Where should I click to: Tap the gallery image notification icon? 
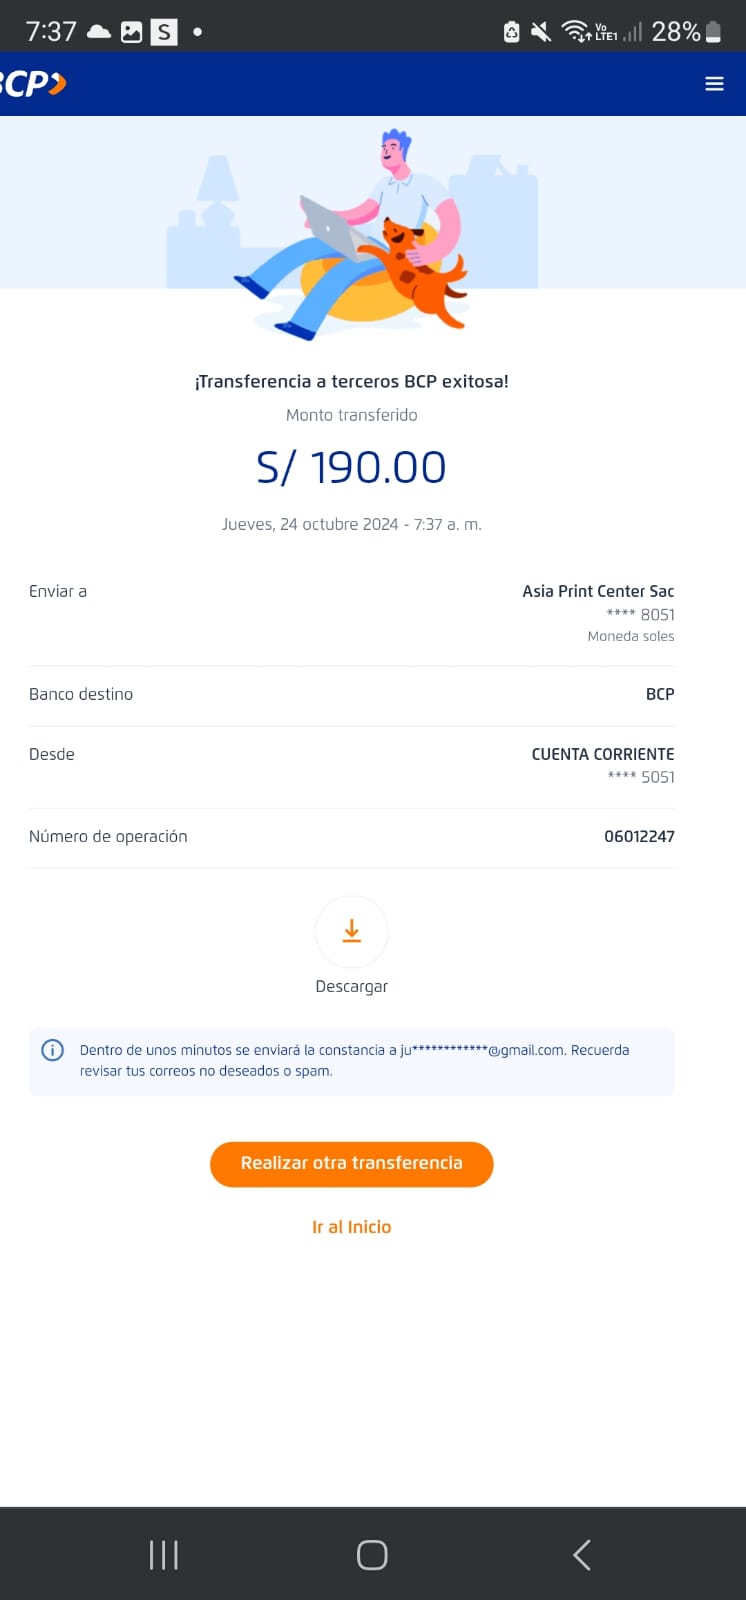point(131,32)
